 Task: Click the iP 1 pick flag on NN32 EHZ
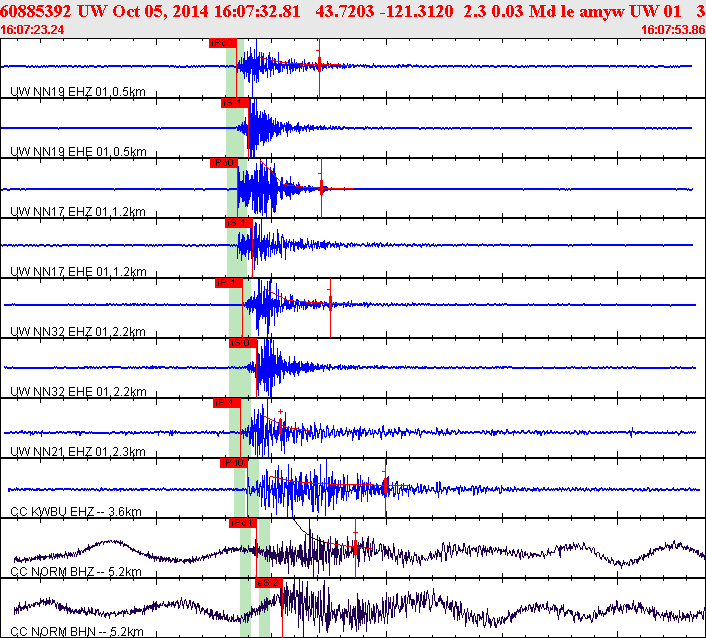click(x=228, y=283)
